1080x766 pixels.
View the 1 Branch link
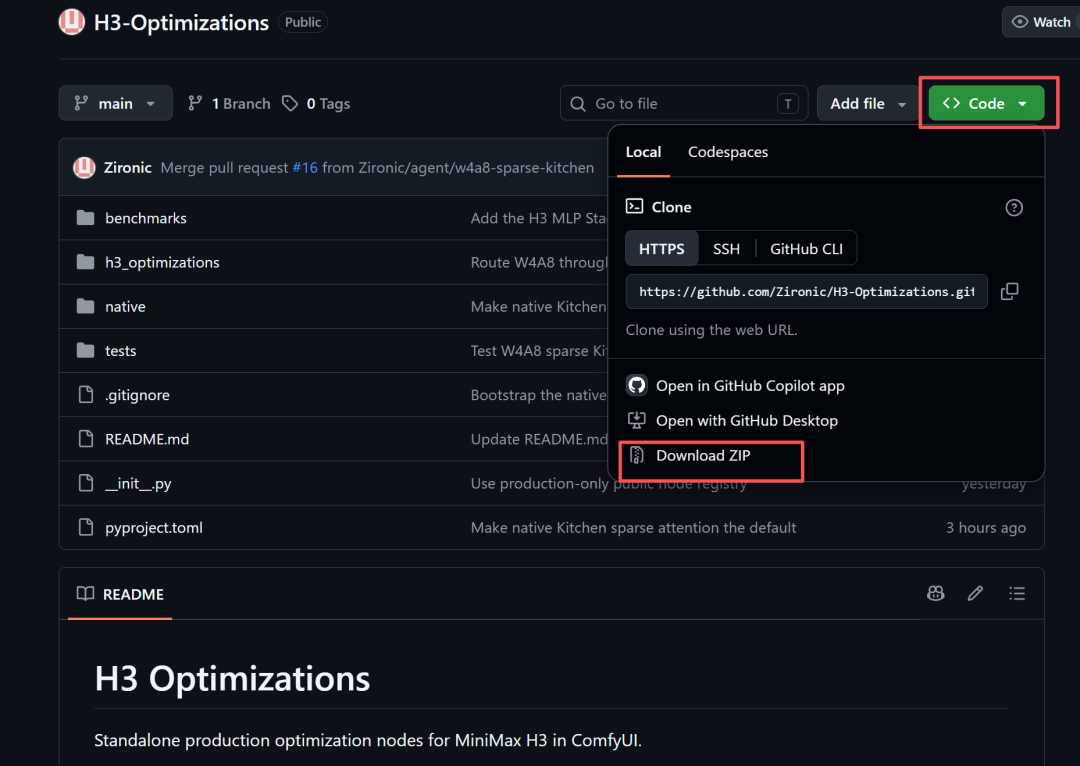click(229, 103)
